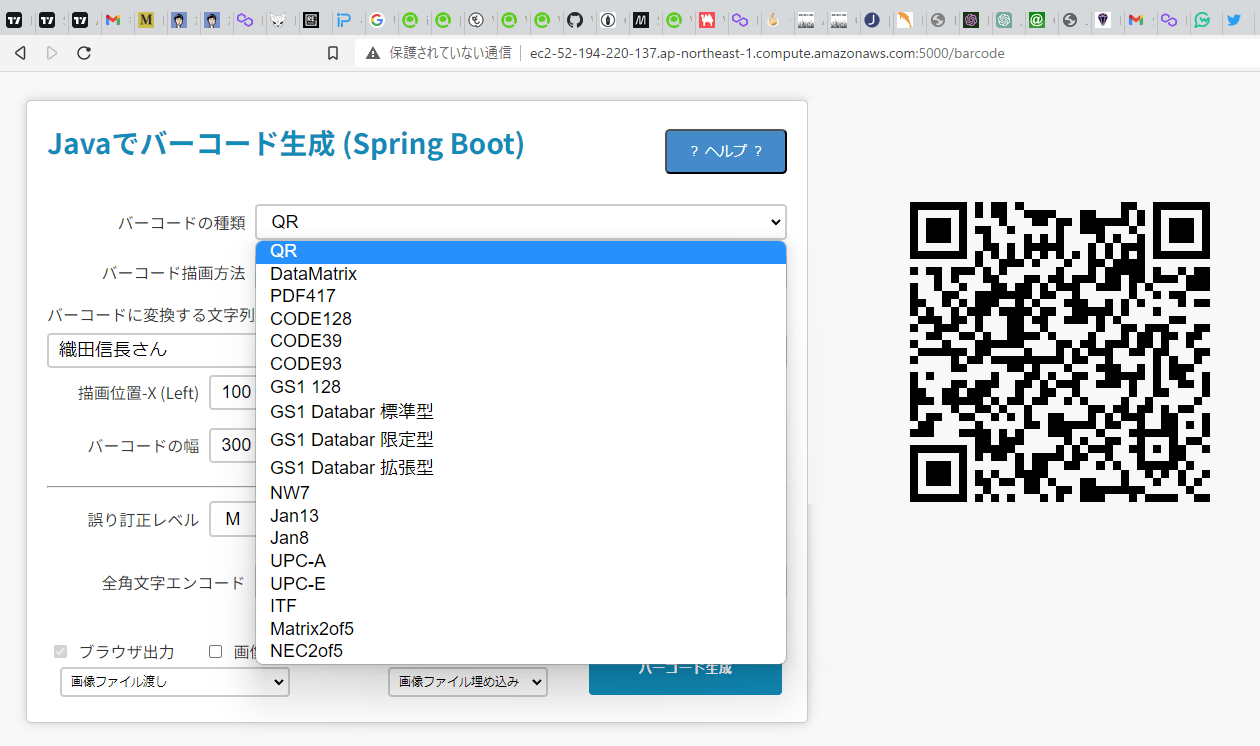Toggle the ブラウザ出力 checkbox

[x=61, y=652]
